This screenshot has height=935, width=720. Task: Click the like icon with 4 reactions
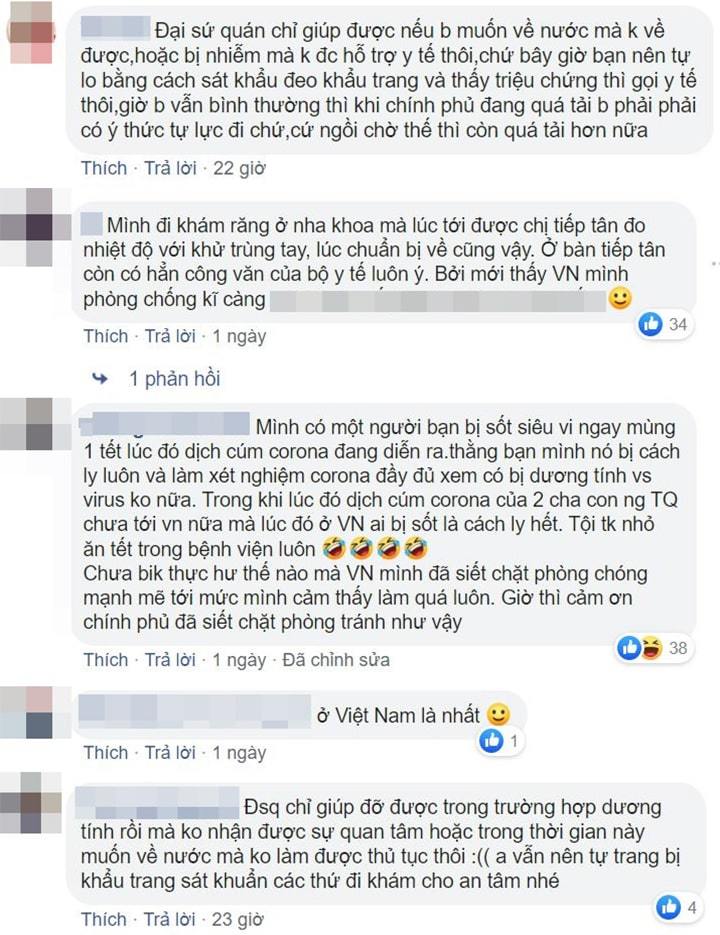(x=669, y=908)
